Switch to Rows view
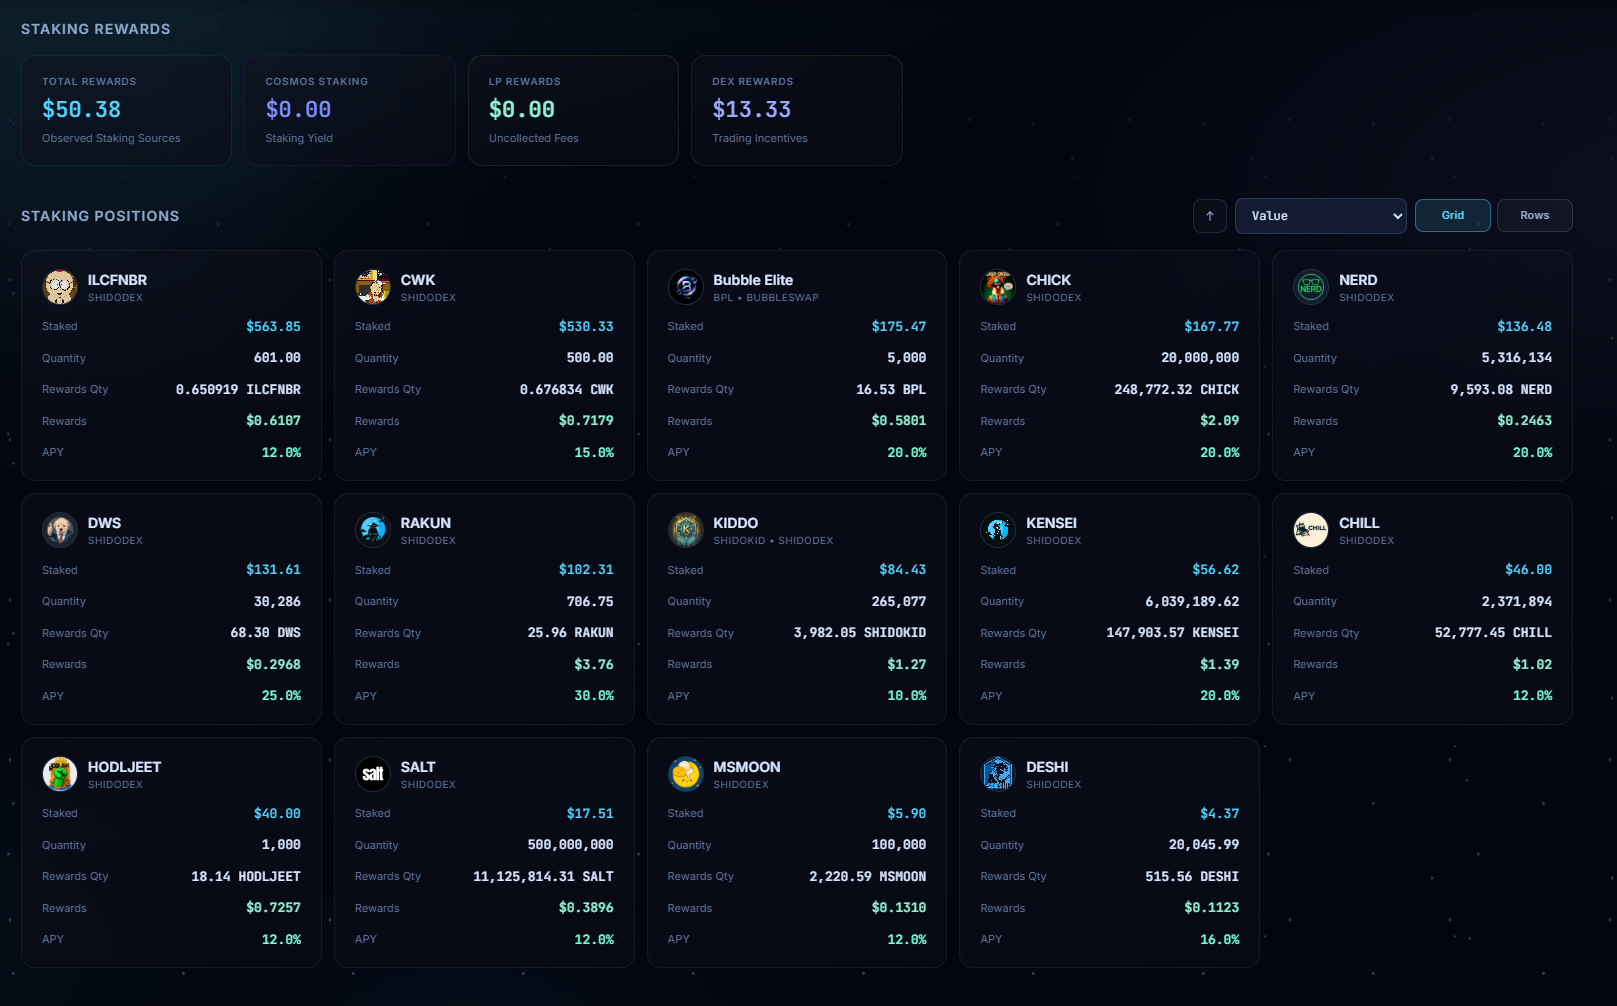The height and width of the screenshot is (1006, 1617). pyautogui.click(x=1534, y=215)
